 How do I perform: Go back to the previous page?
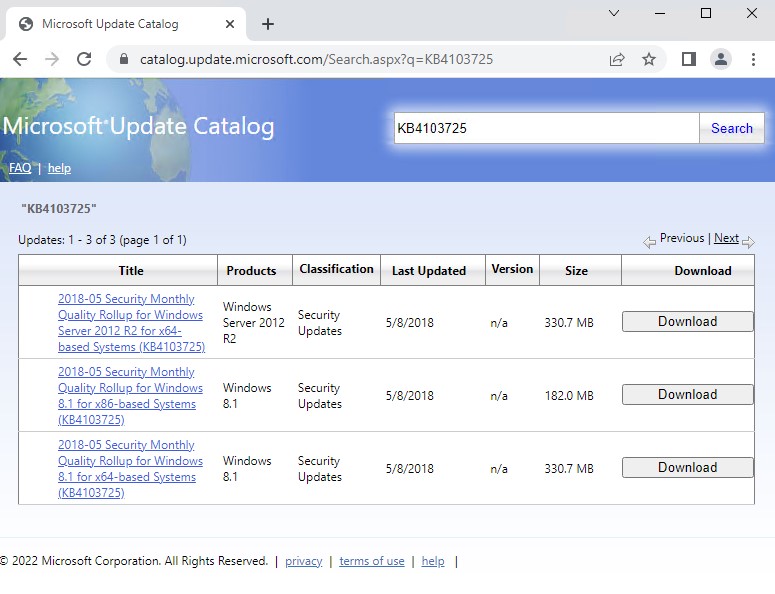pos(20,59)
